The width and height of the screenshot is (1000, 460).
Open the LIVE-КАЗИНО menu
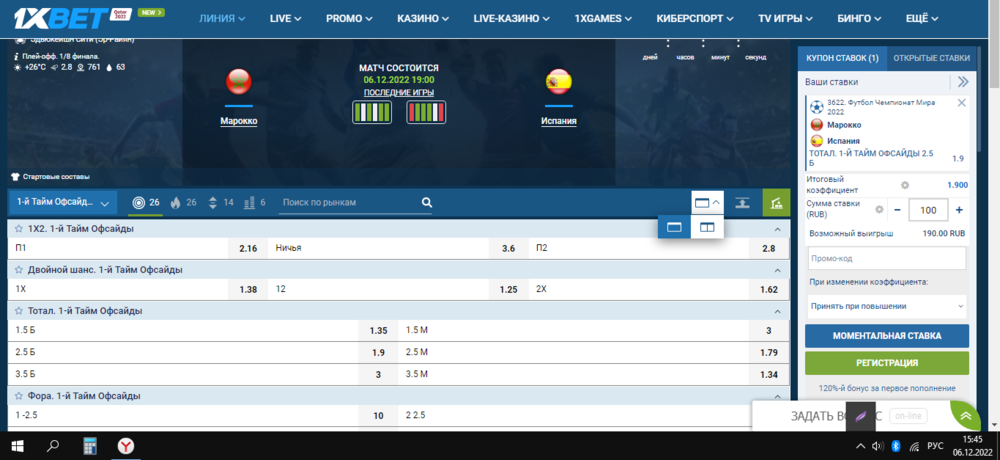point(511,19)
